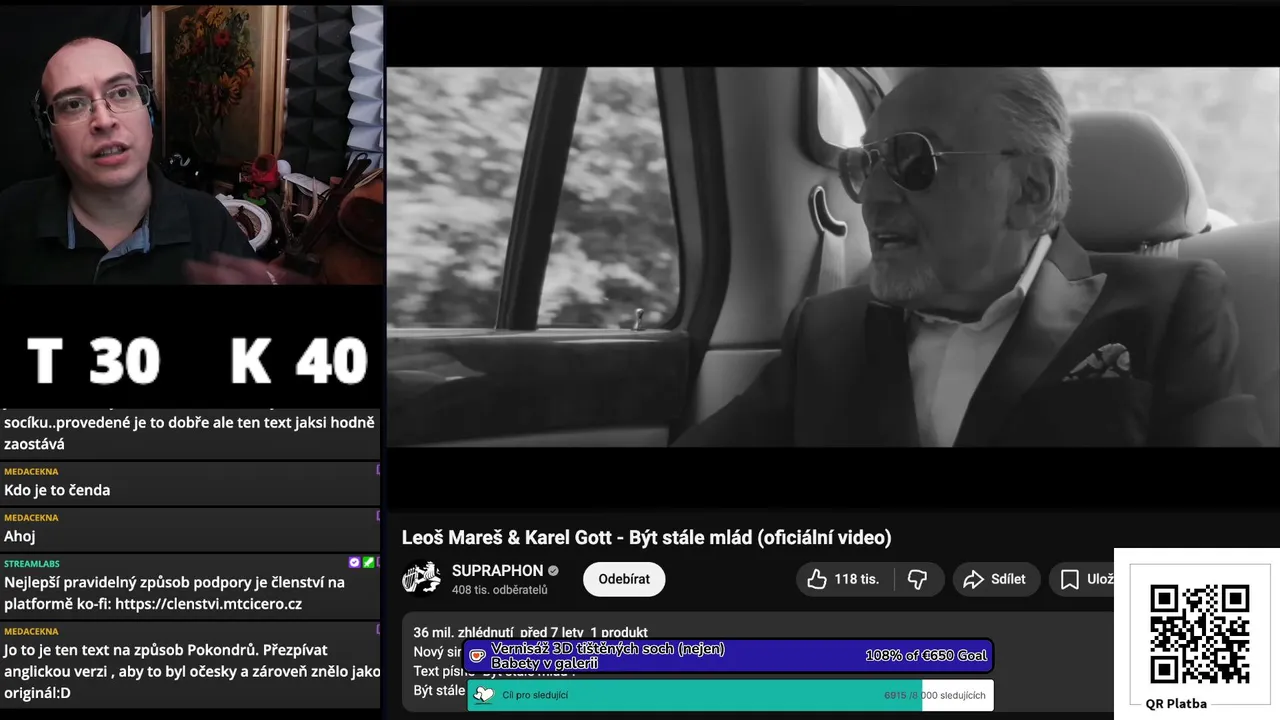Screen dimensions: 1280x720
Task: Click the follower goal progress bar
Action: click(x=730, y=695)
